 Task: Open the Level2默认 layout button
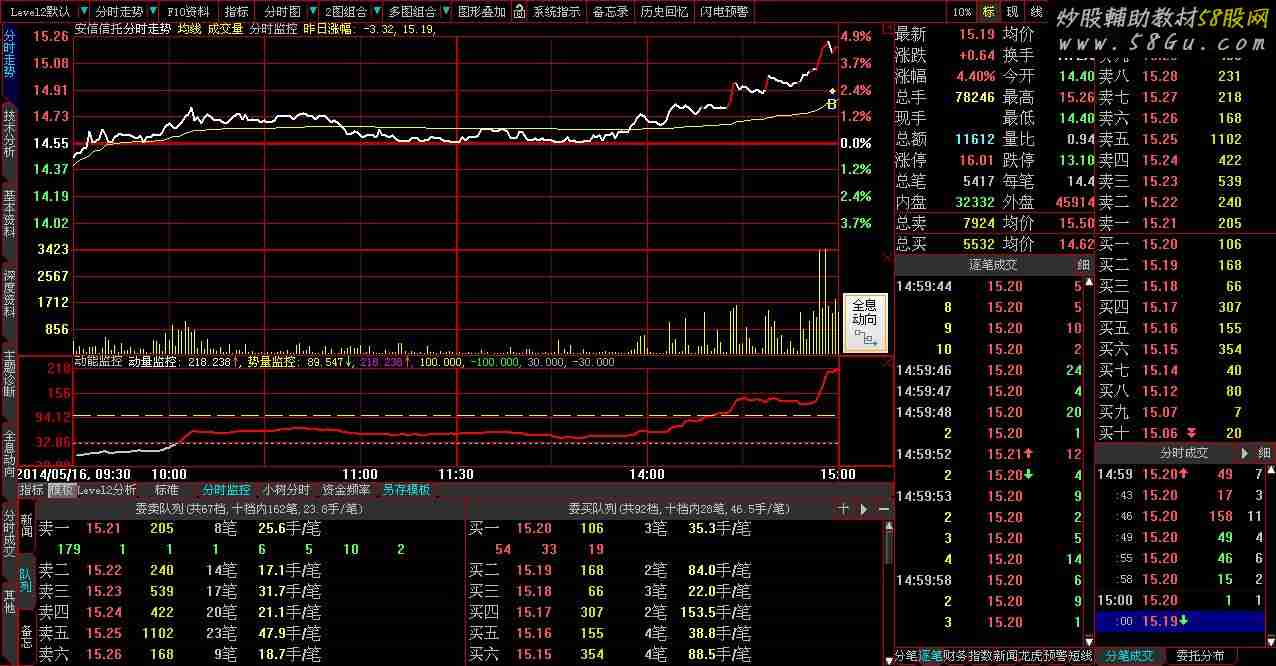click(40, 11)
